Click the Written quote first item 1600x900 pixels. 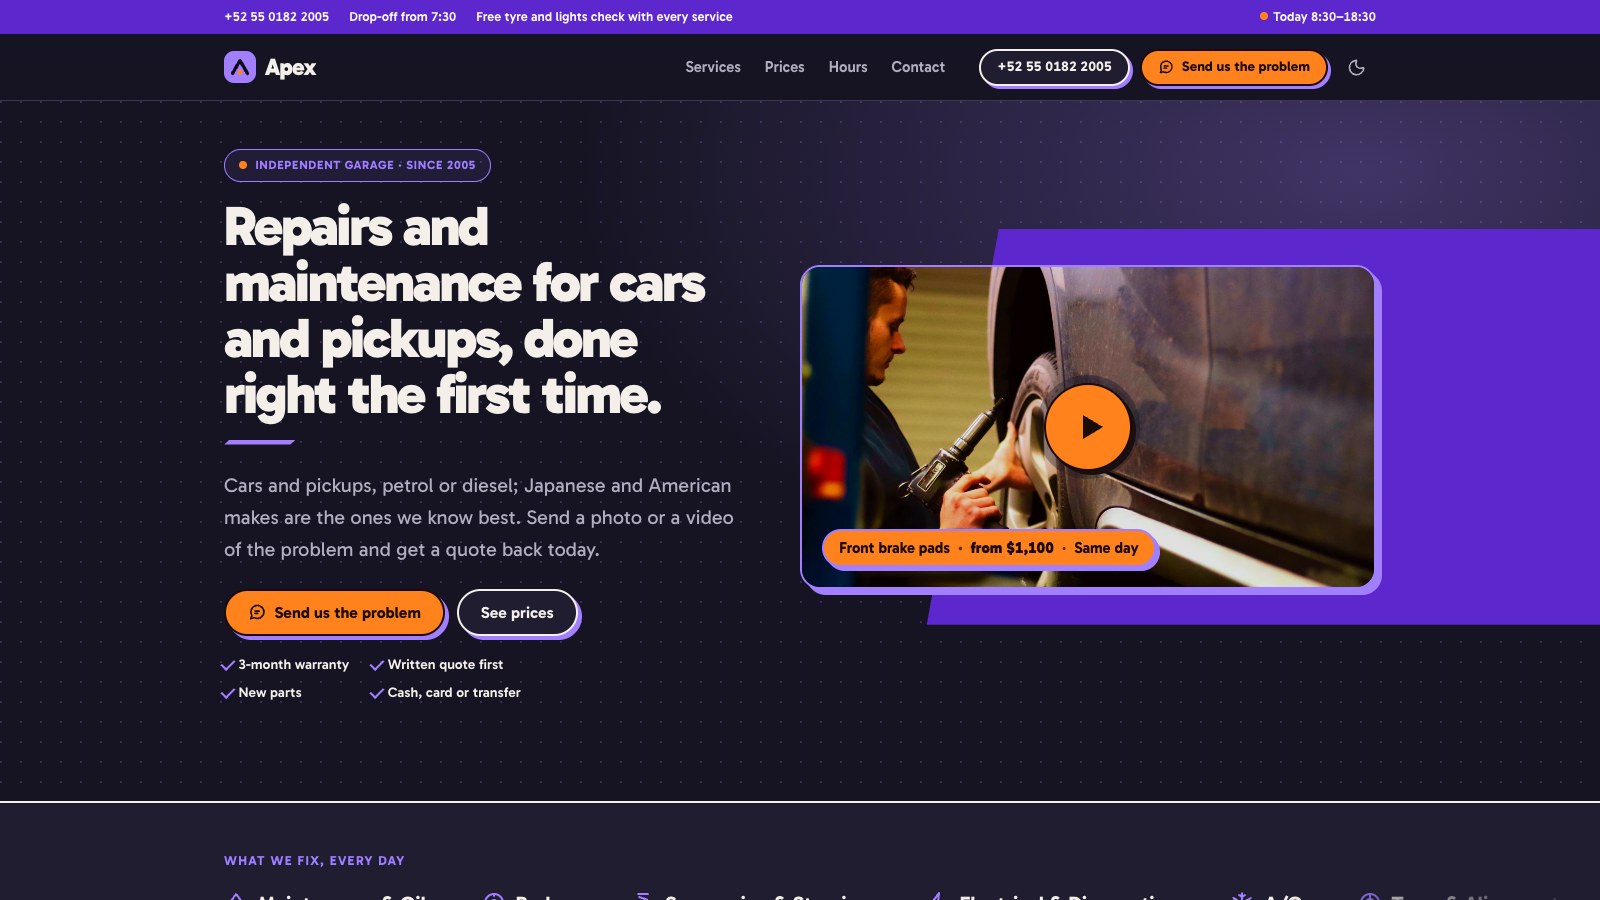coord(436,665)
